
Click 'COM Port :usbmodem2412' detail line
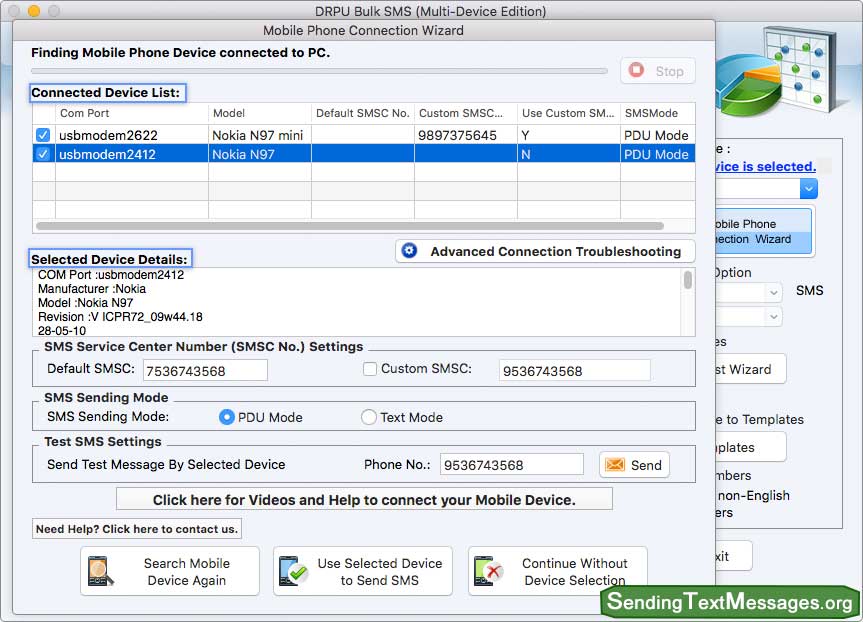pos(111,275)
